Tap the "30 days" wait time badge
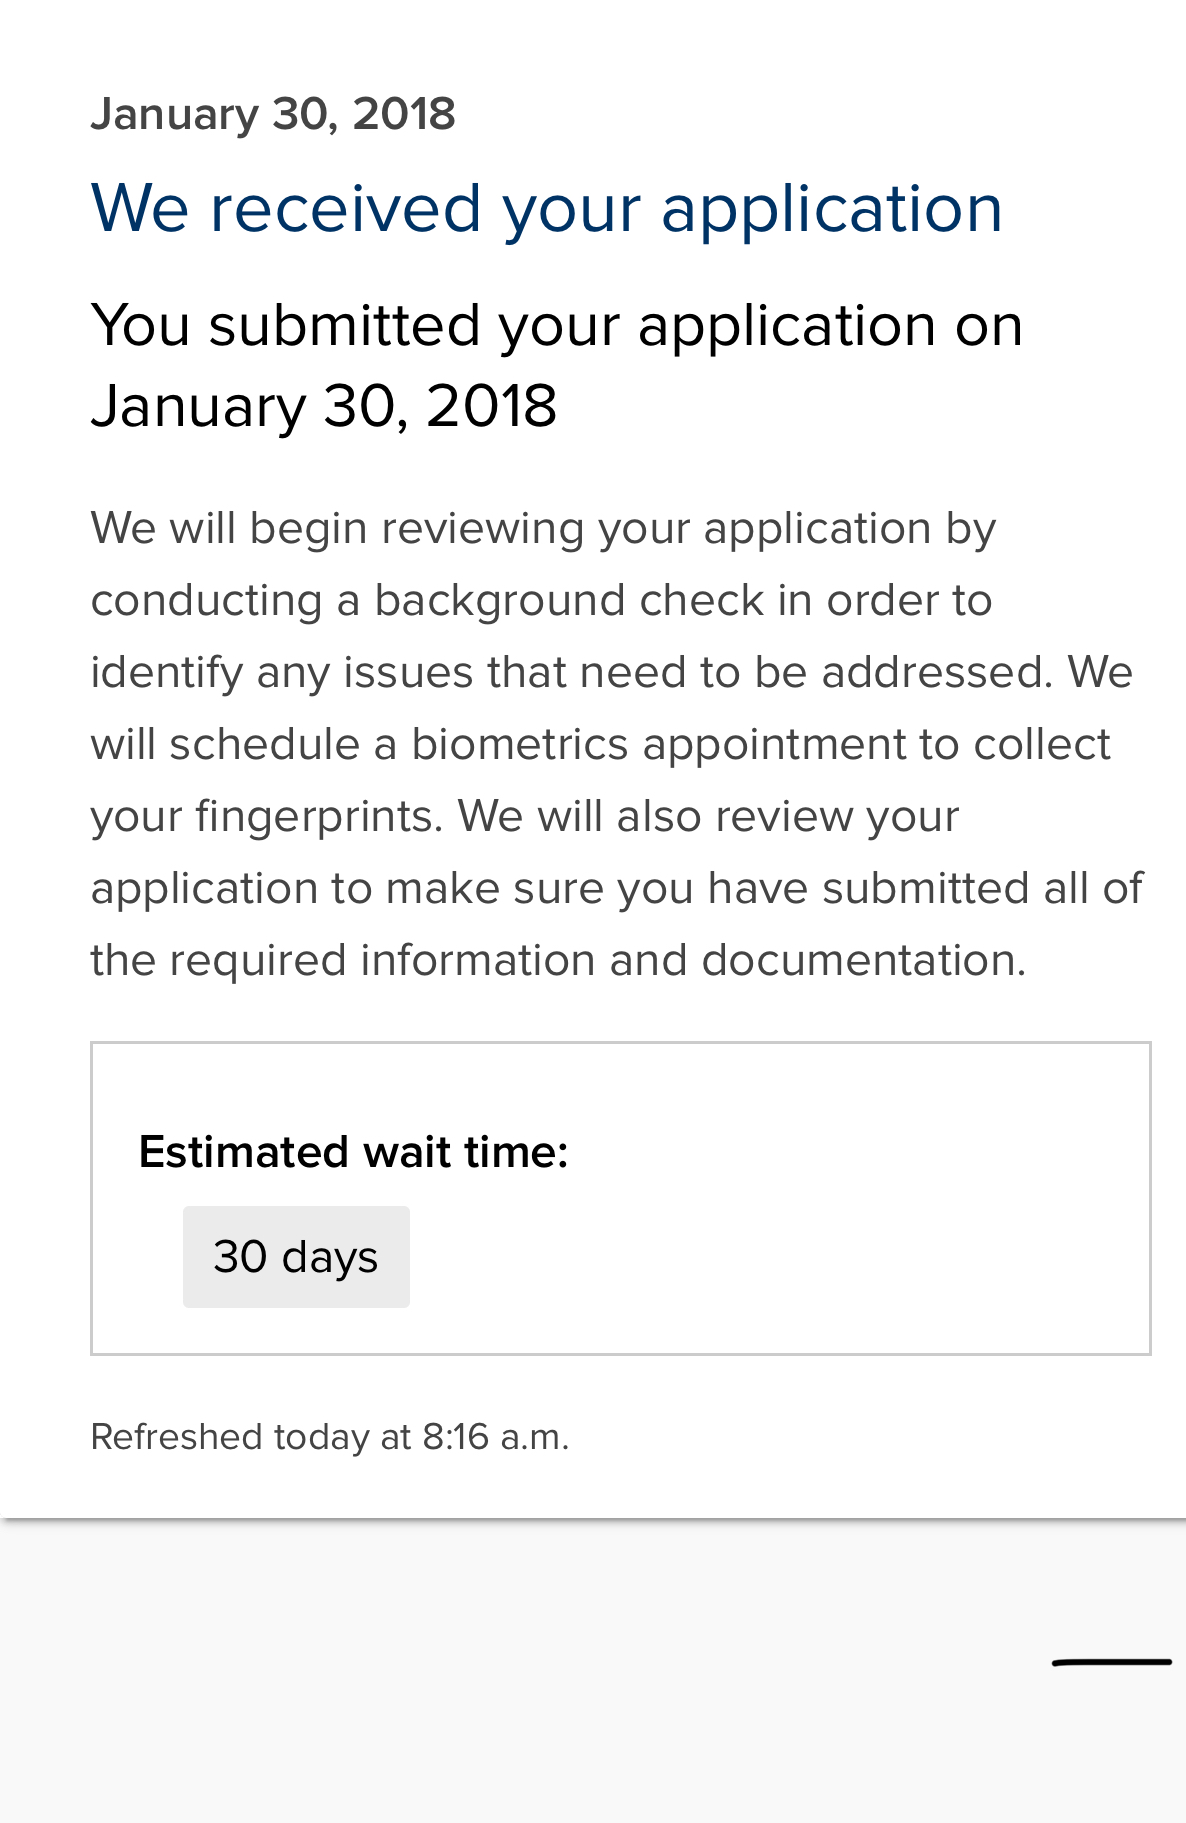1186x1823 pixels. [x=296, y=1257]
